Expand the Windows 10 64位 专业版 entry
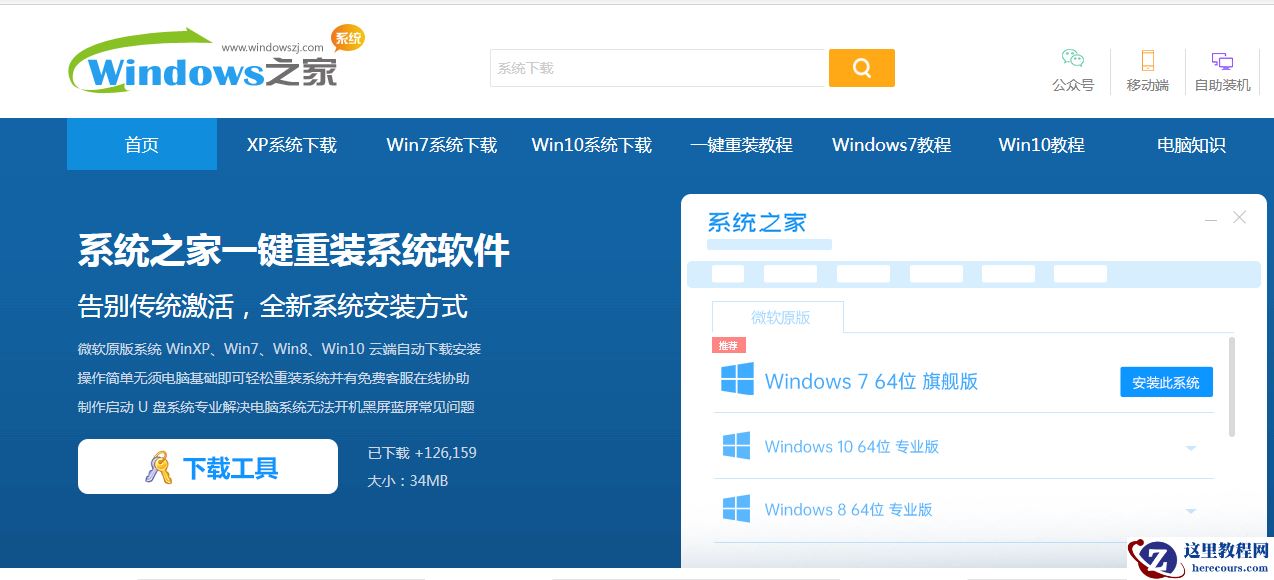 tap(1191, 447)
